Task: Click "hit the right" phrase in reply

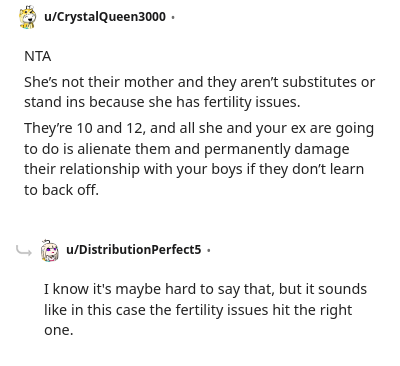Action: [x=312, y=310]
